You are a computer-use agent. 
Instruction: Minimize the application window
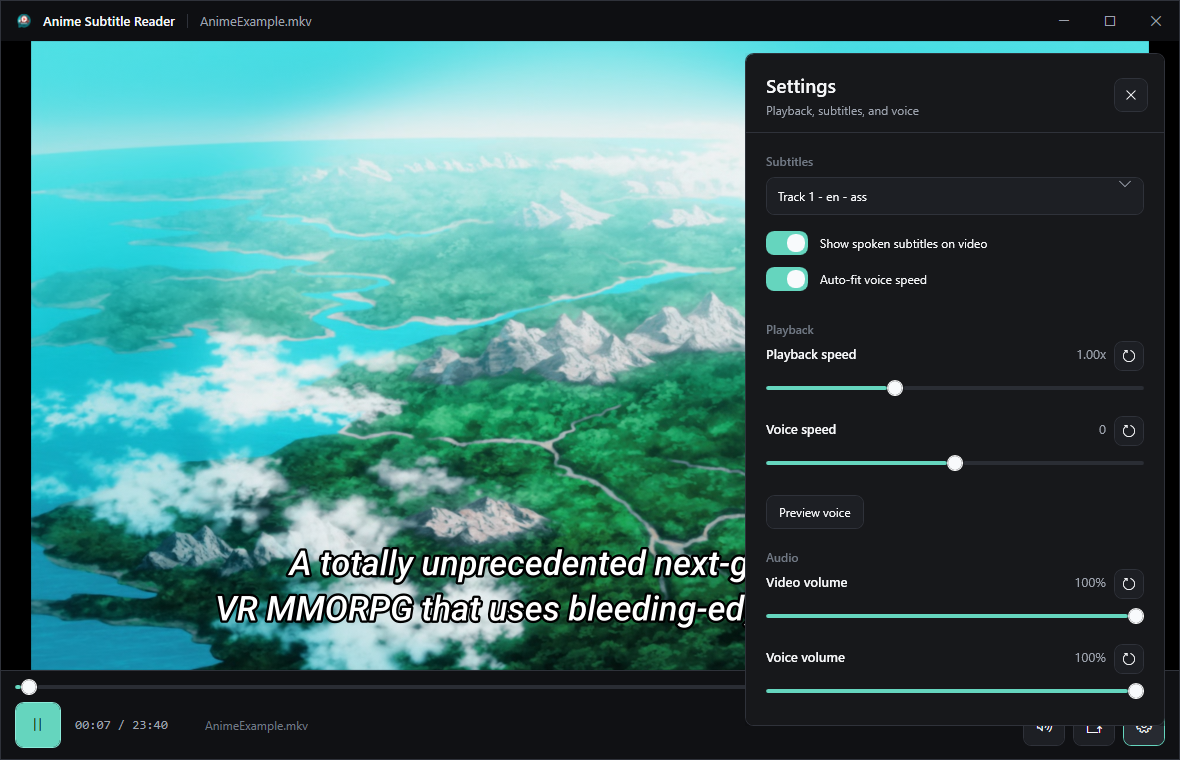coord(1063,21)
